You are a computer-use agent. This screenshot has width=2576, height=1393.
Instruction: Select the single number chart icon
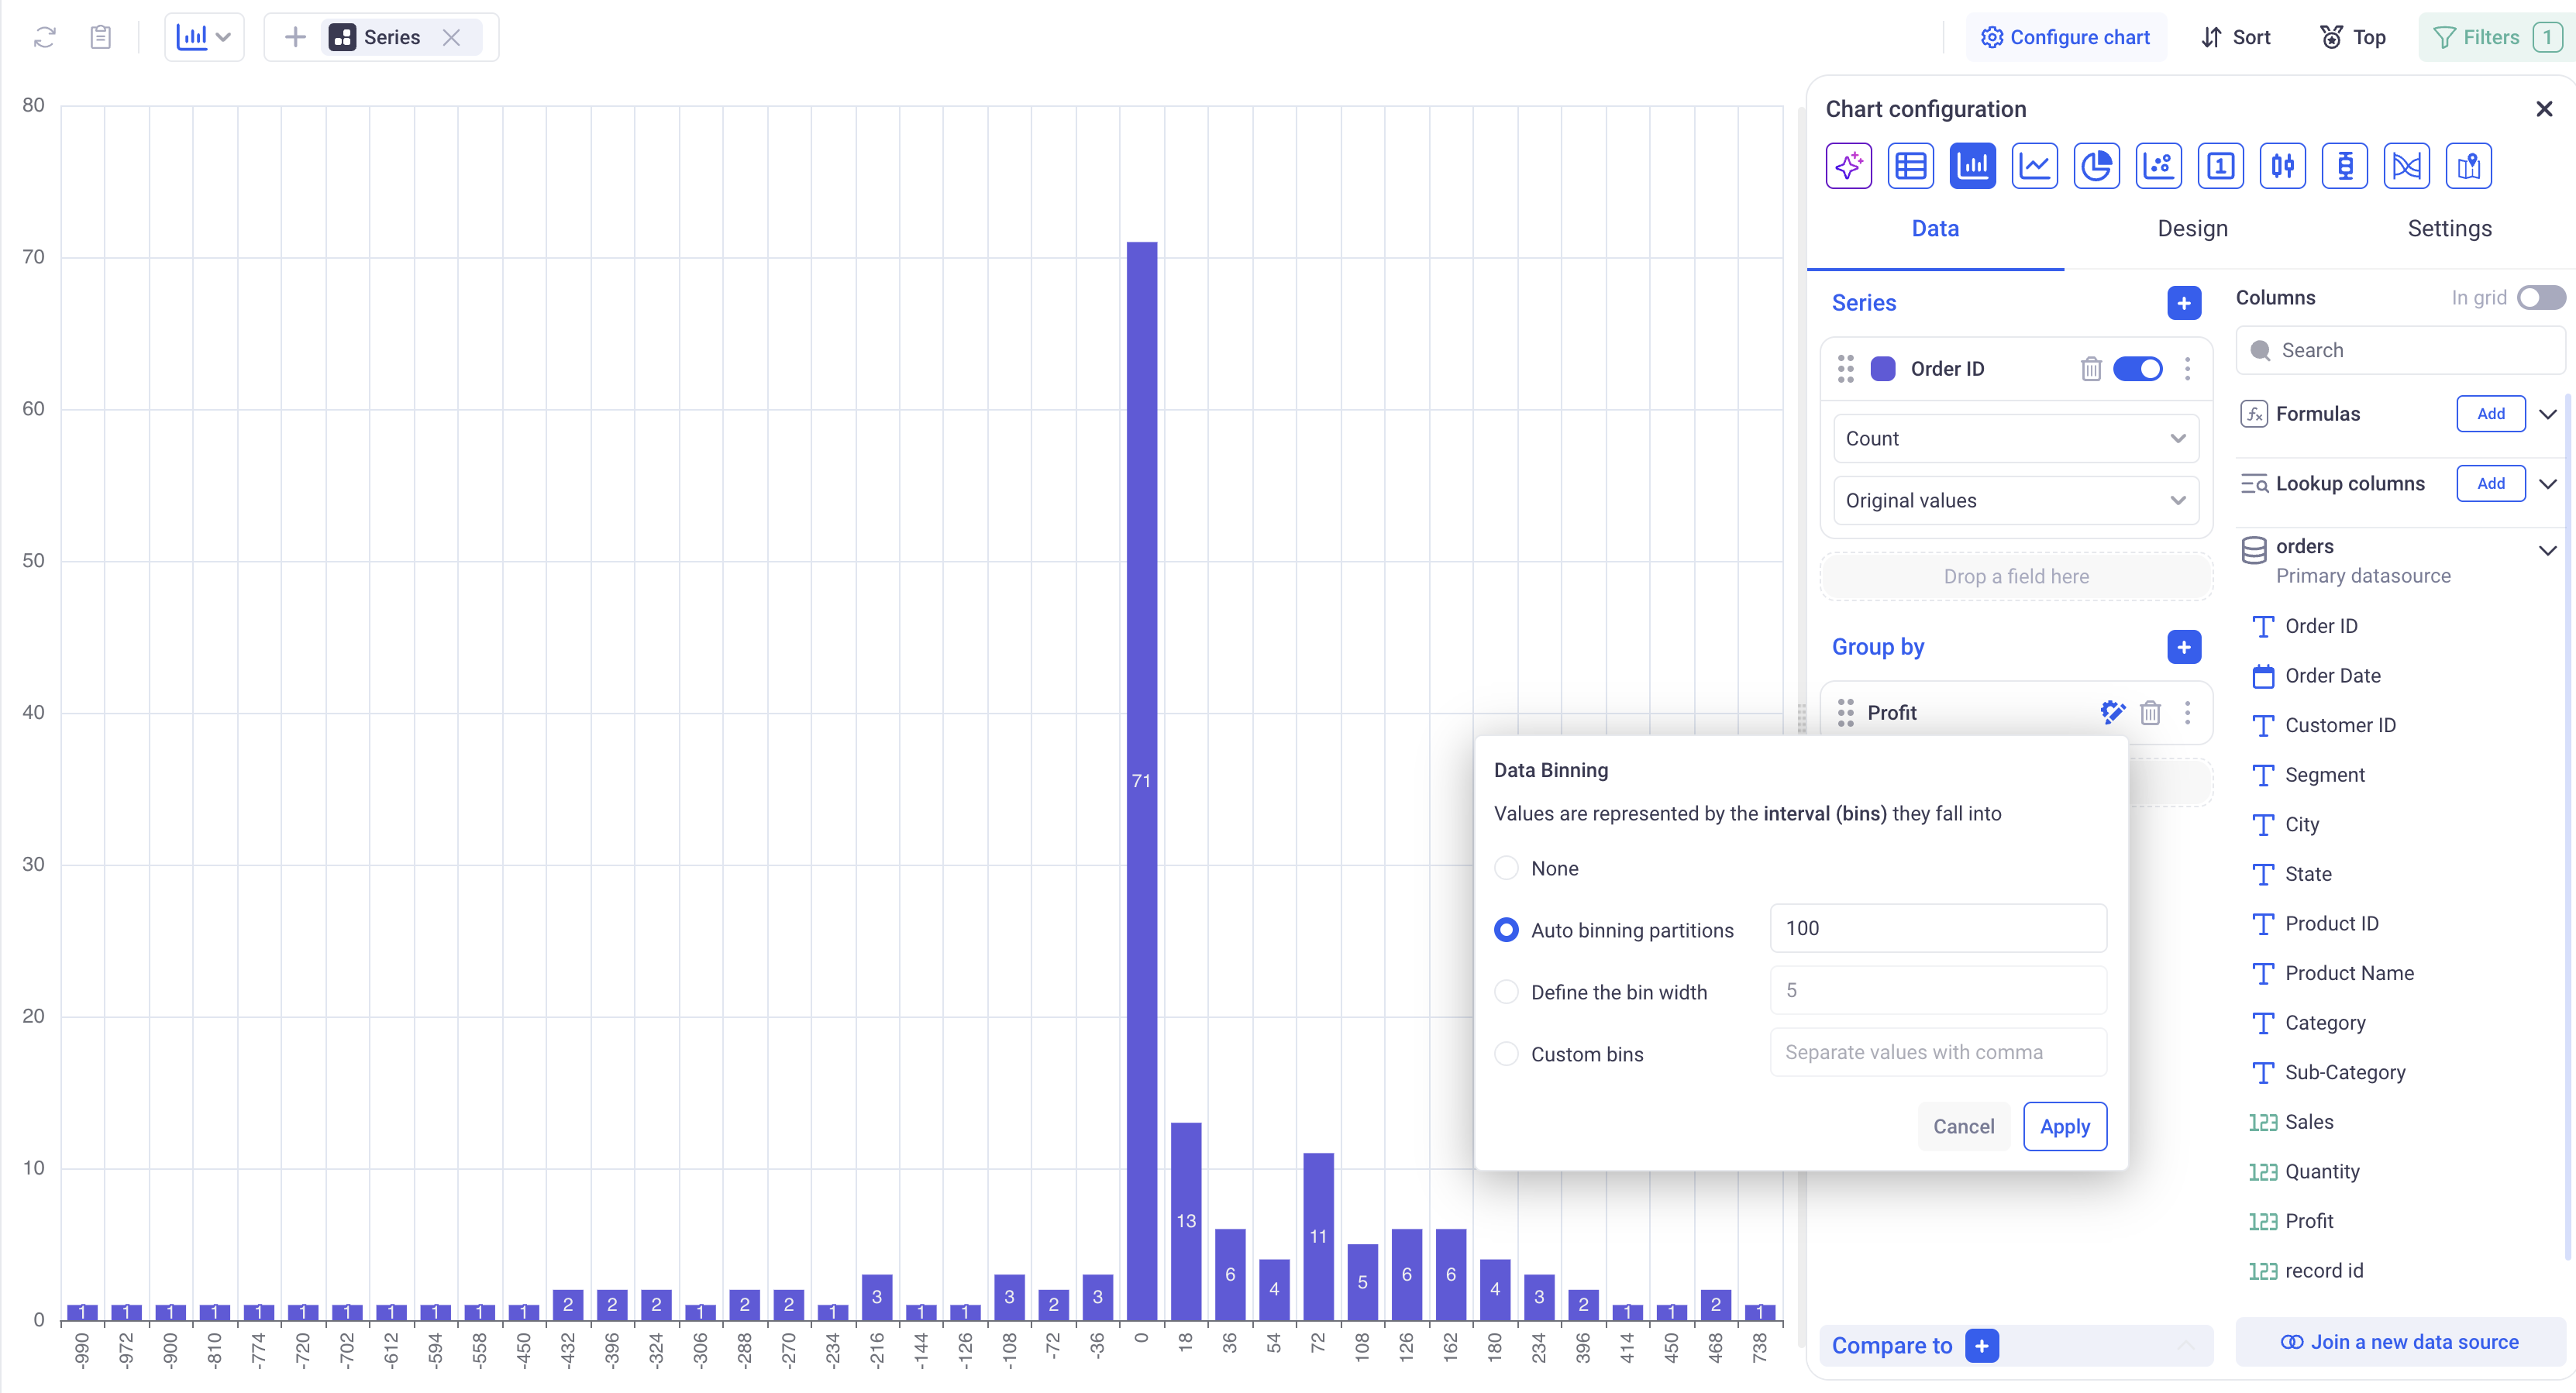(2220, 166)
